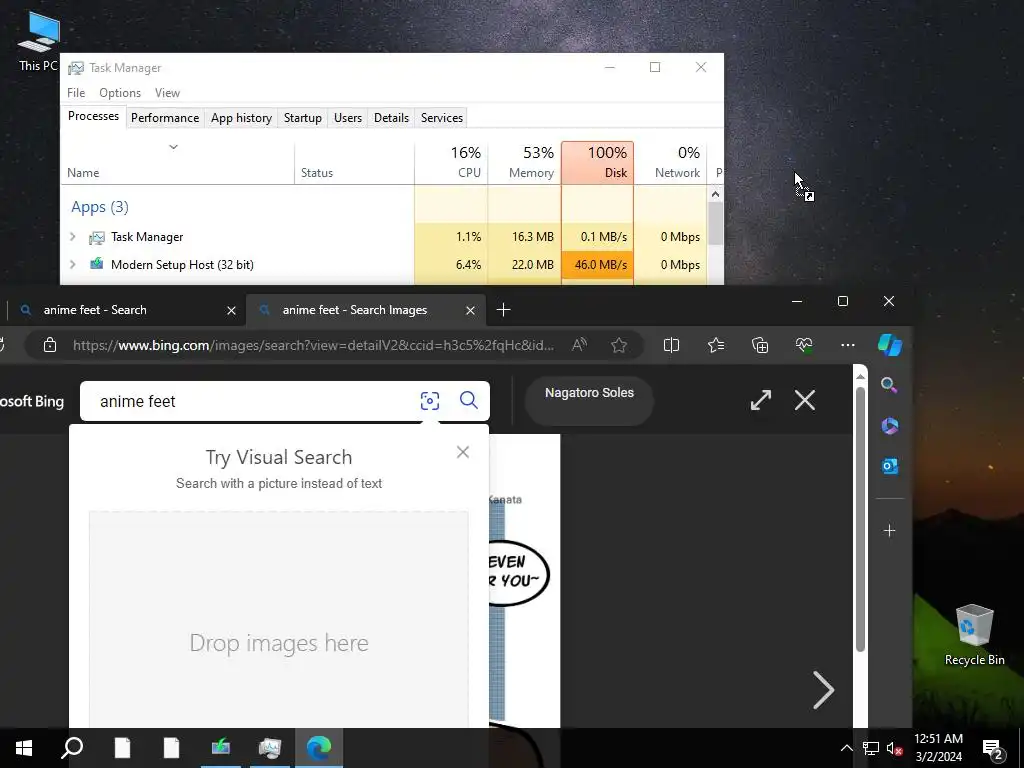
Task: Click Modern Setup taskbar icon
Action: click(221, 748)
